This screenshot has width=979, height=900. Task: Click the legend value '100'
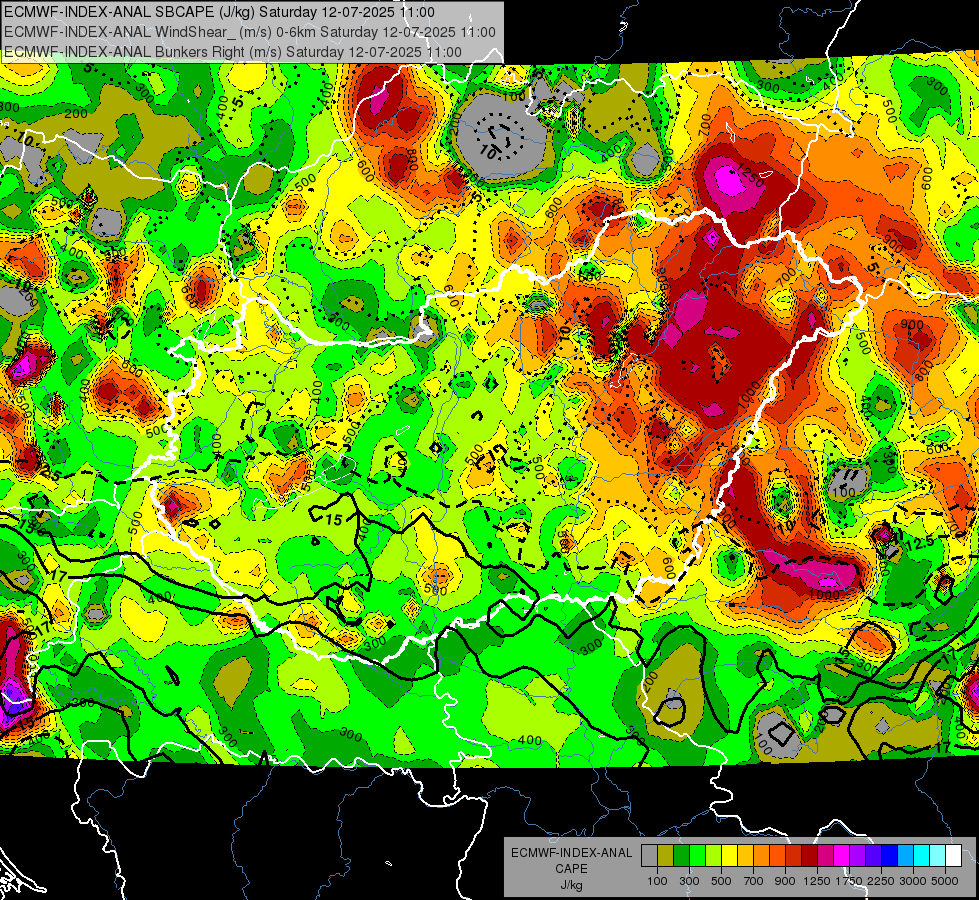tap(657, 881)
